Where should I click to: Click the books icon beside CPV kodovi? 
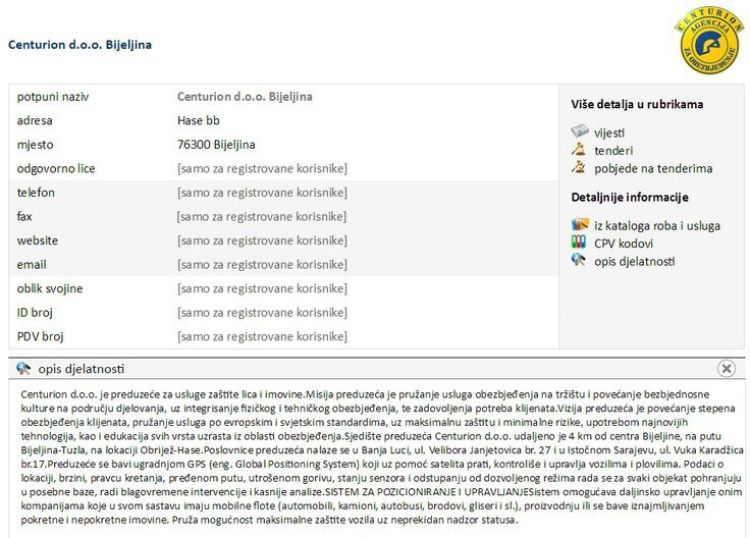[578, 243]
